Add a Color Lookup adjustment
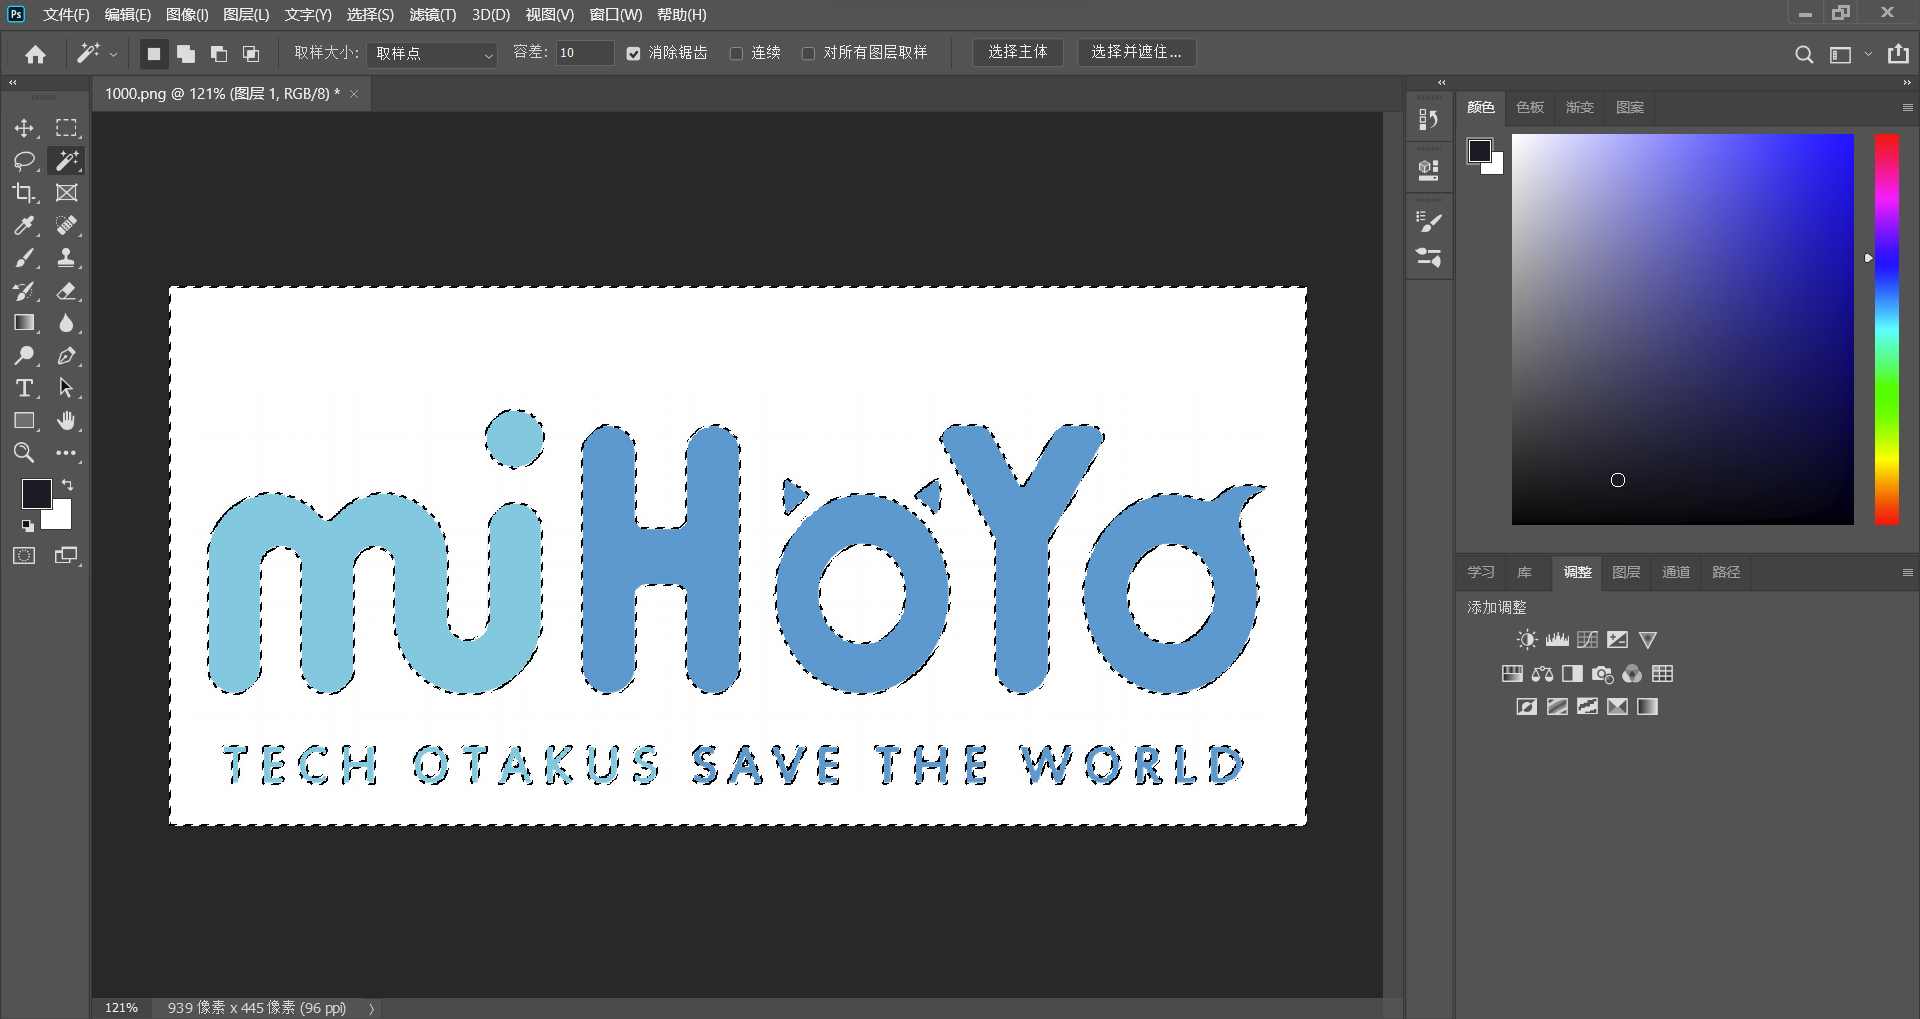1920x1019 pixels. (x=1662, y=674)
